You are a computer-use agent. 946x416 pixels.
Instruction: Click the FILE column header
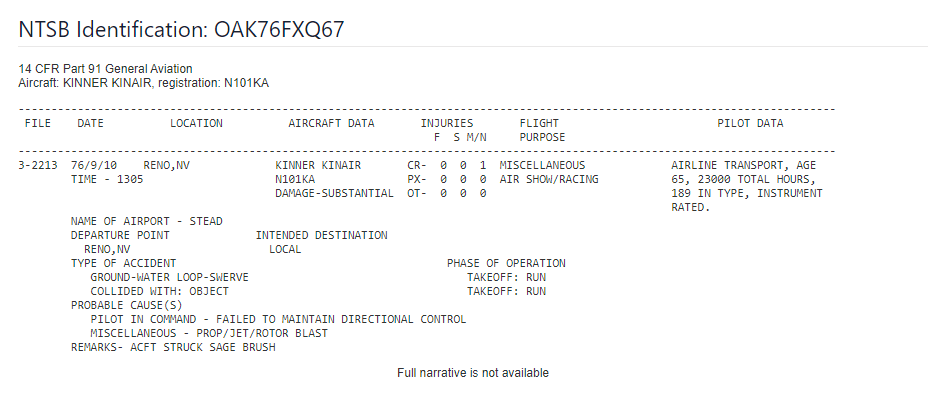coord(38,123)
